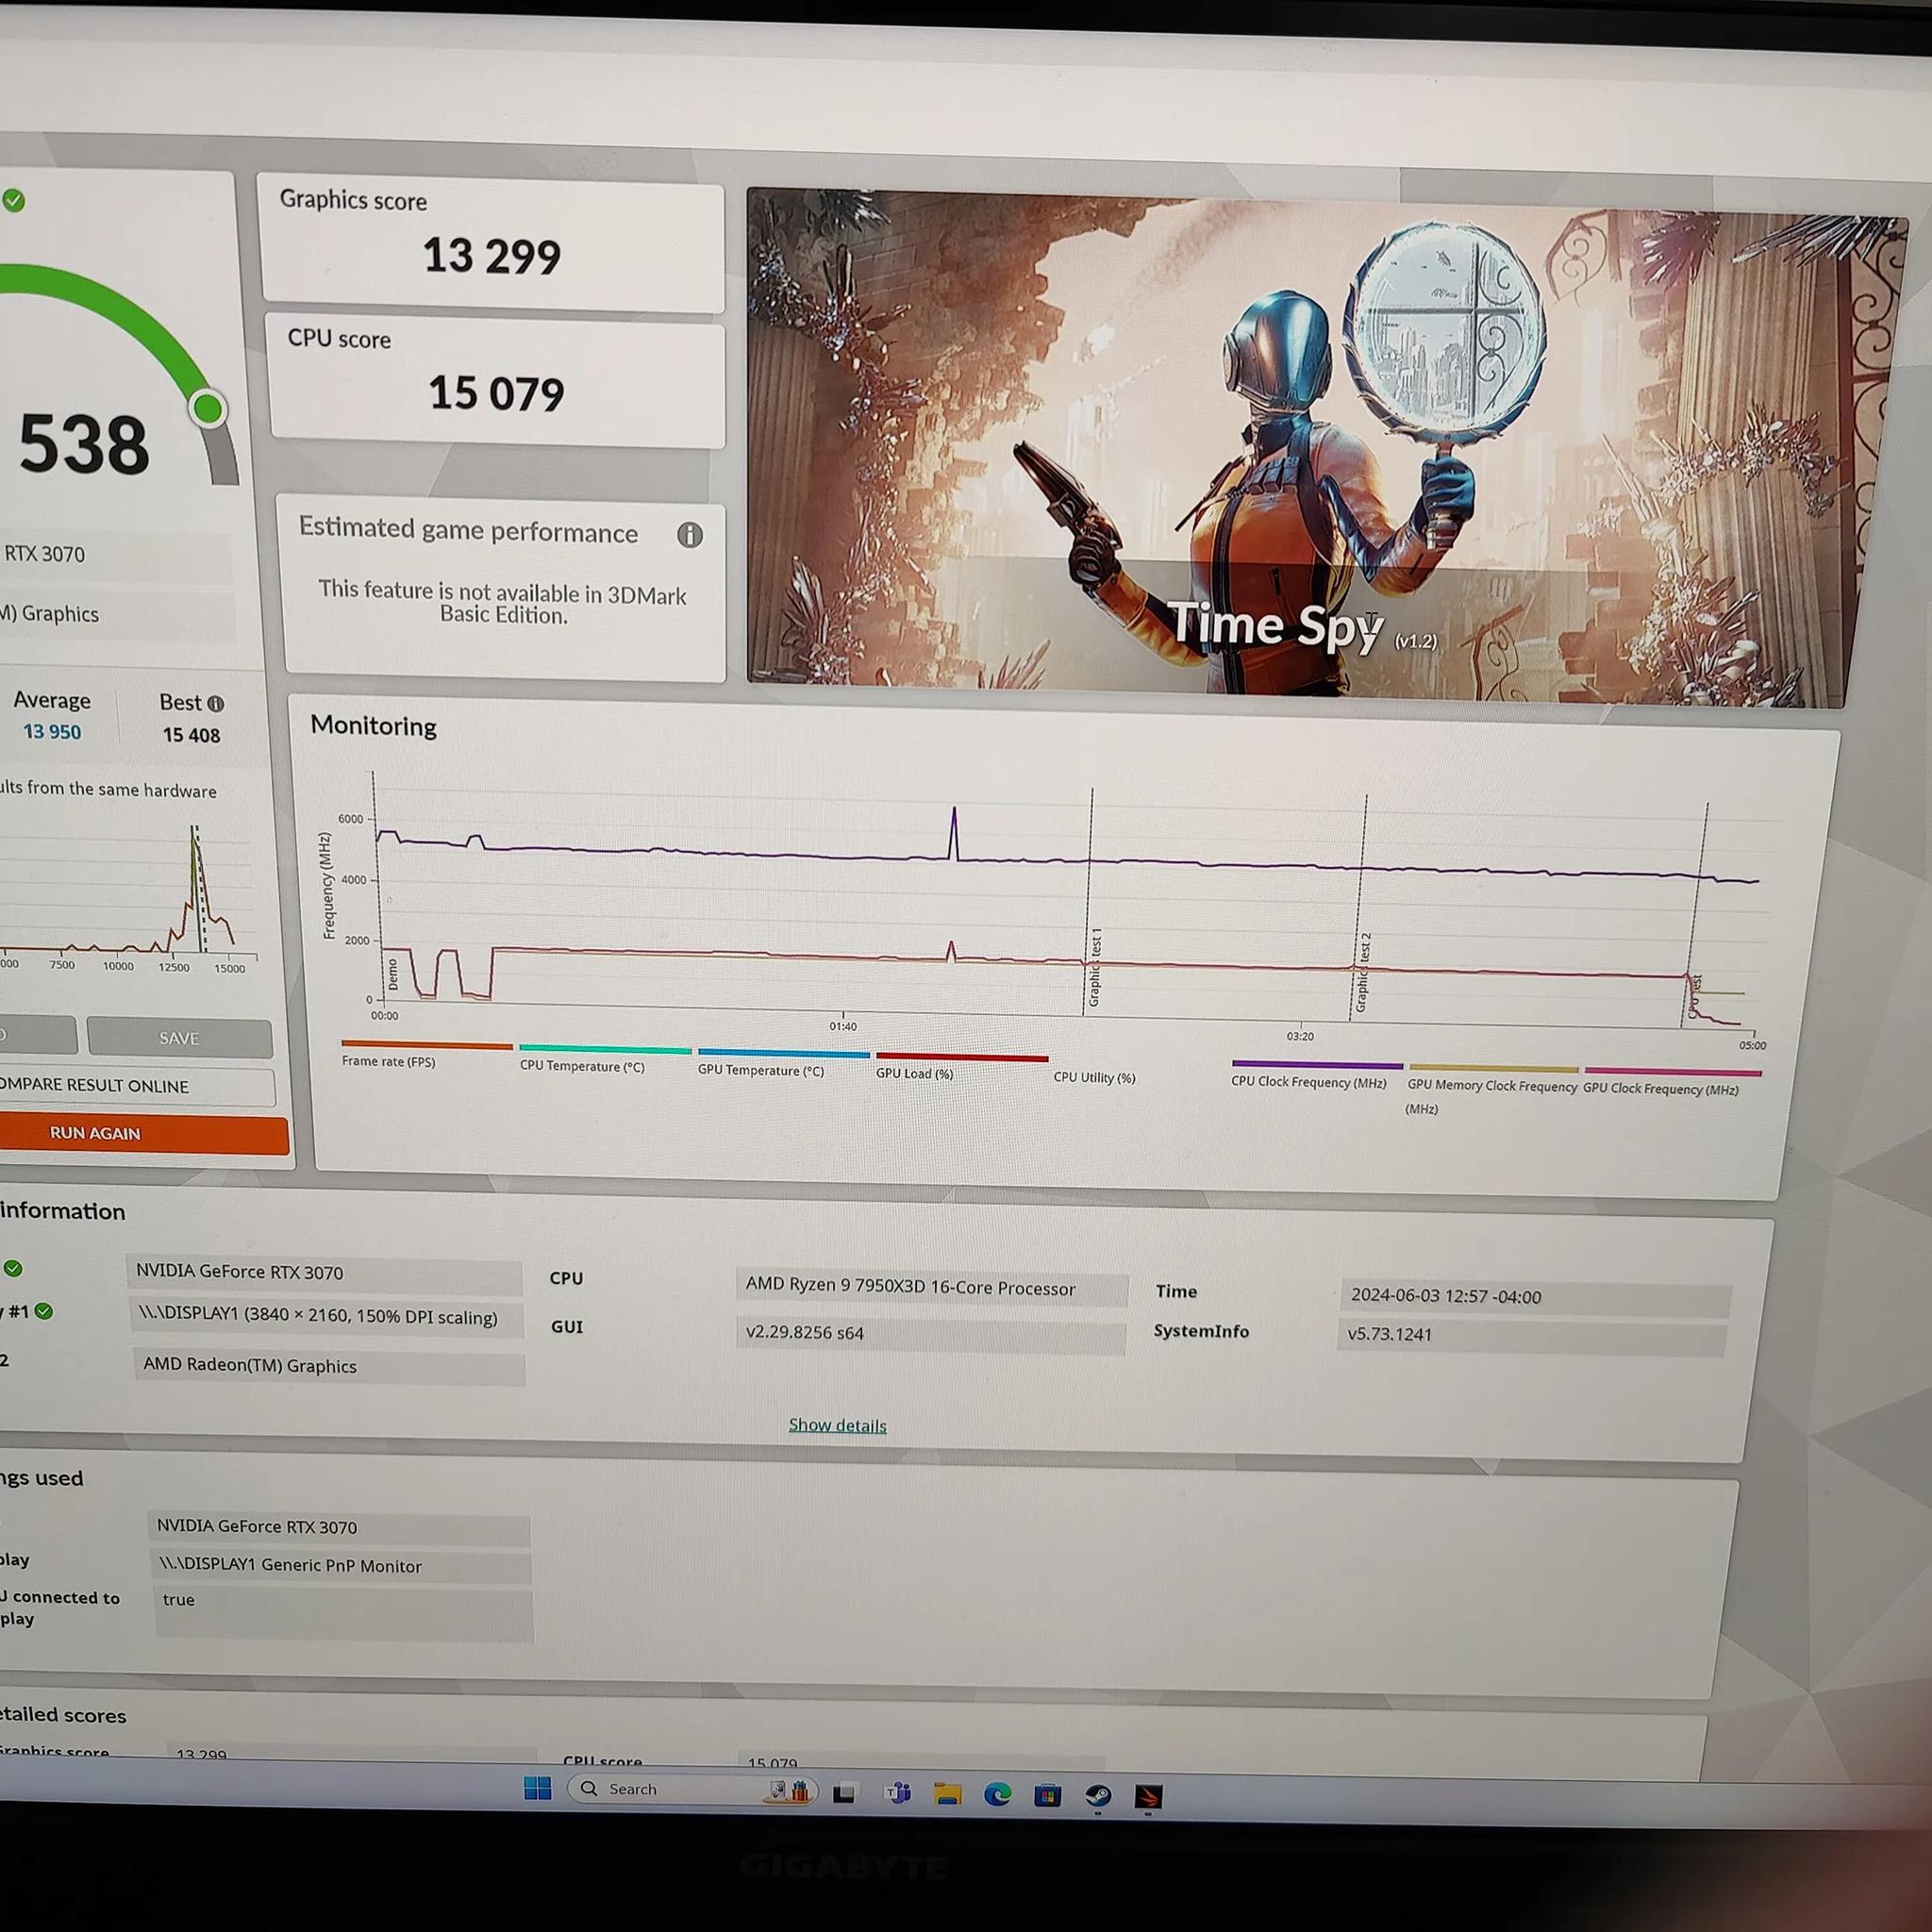The height and width of the screenshot is (1932, 1932).
Task: Toggle GPU Clock Frequency legend item
Action: tap(1672, 1082)
